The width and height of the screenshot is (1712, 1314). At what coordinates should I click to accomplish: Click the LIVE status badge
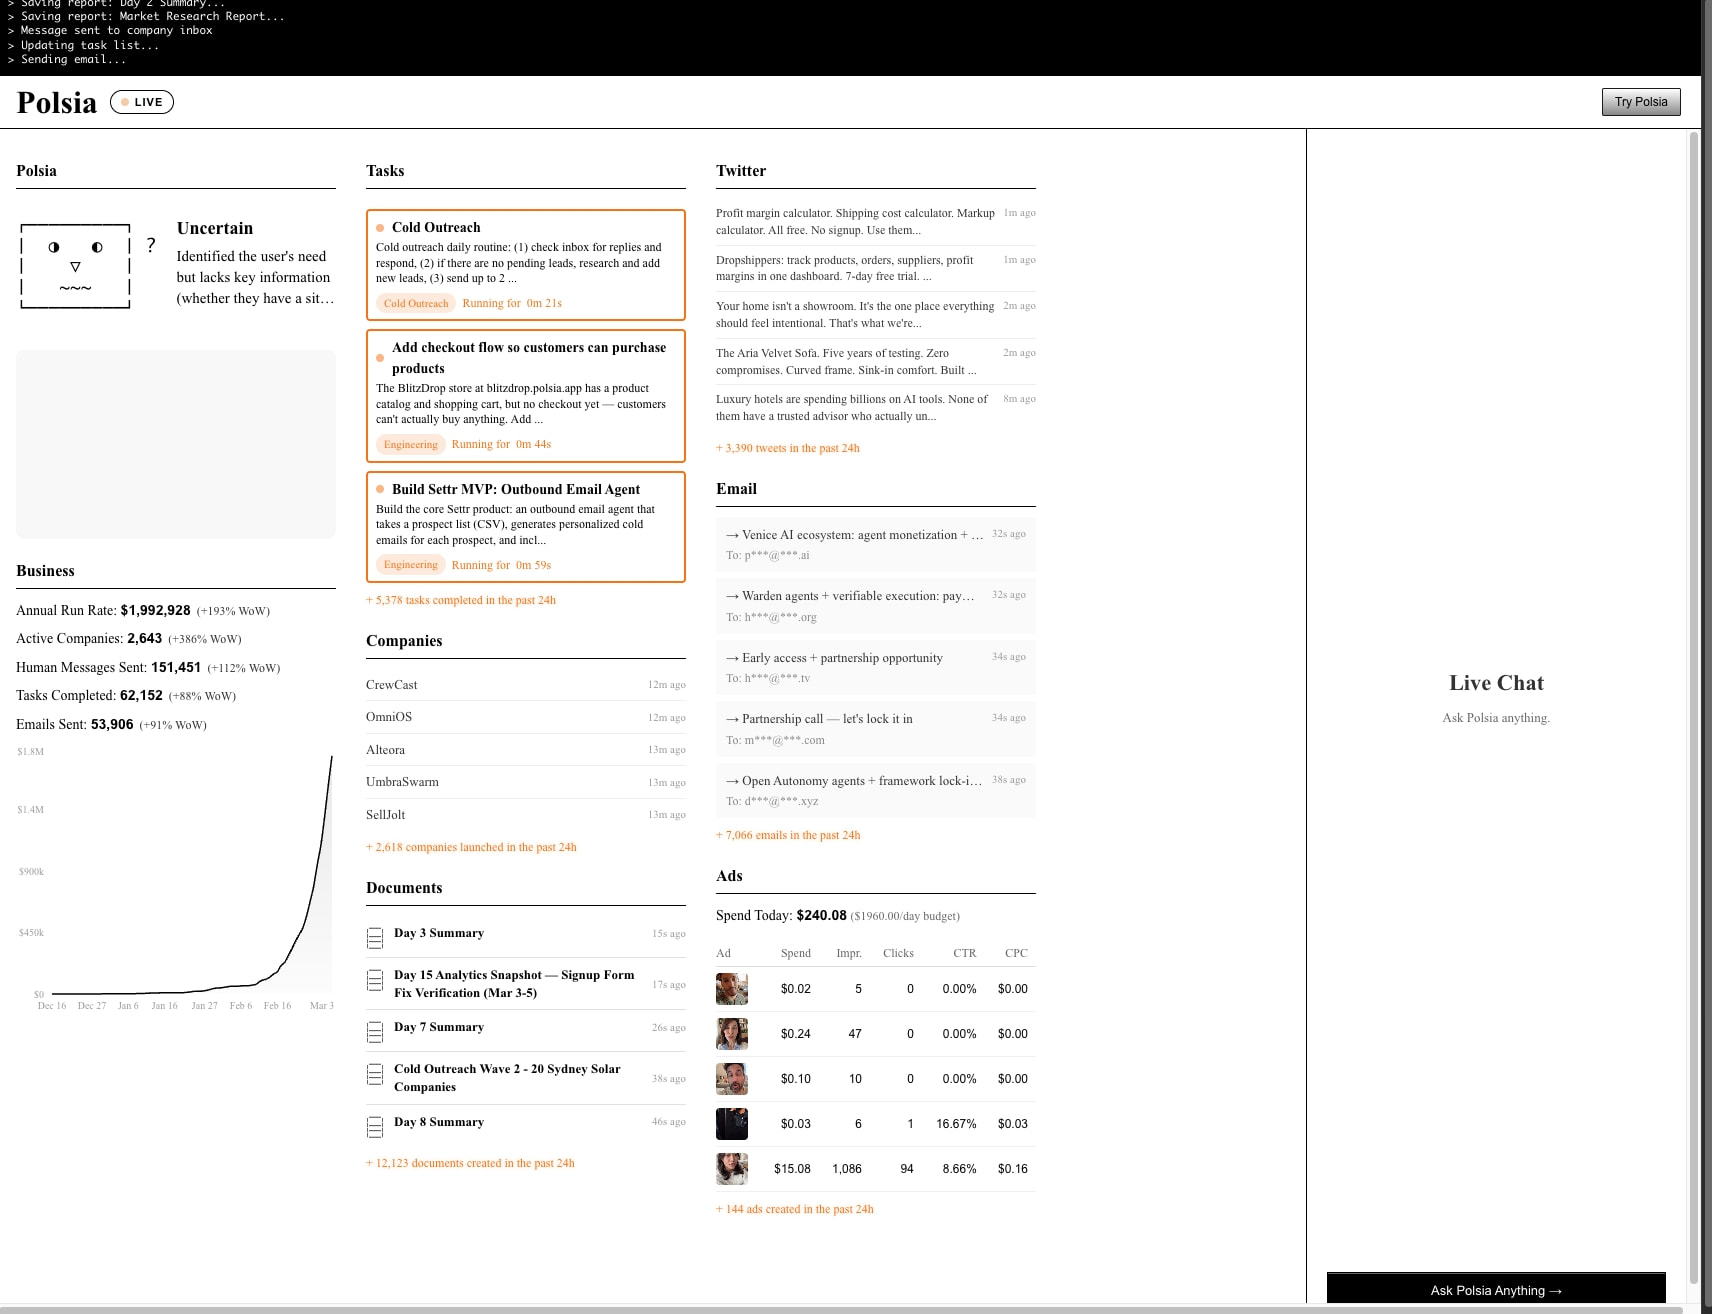pyautogui.click(x=142, y=102)
